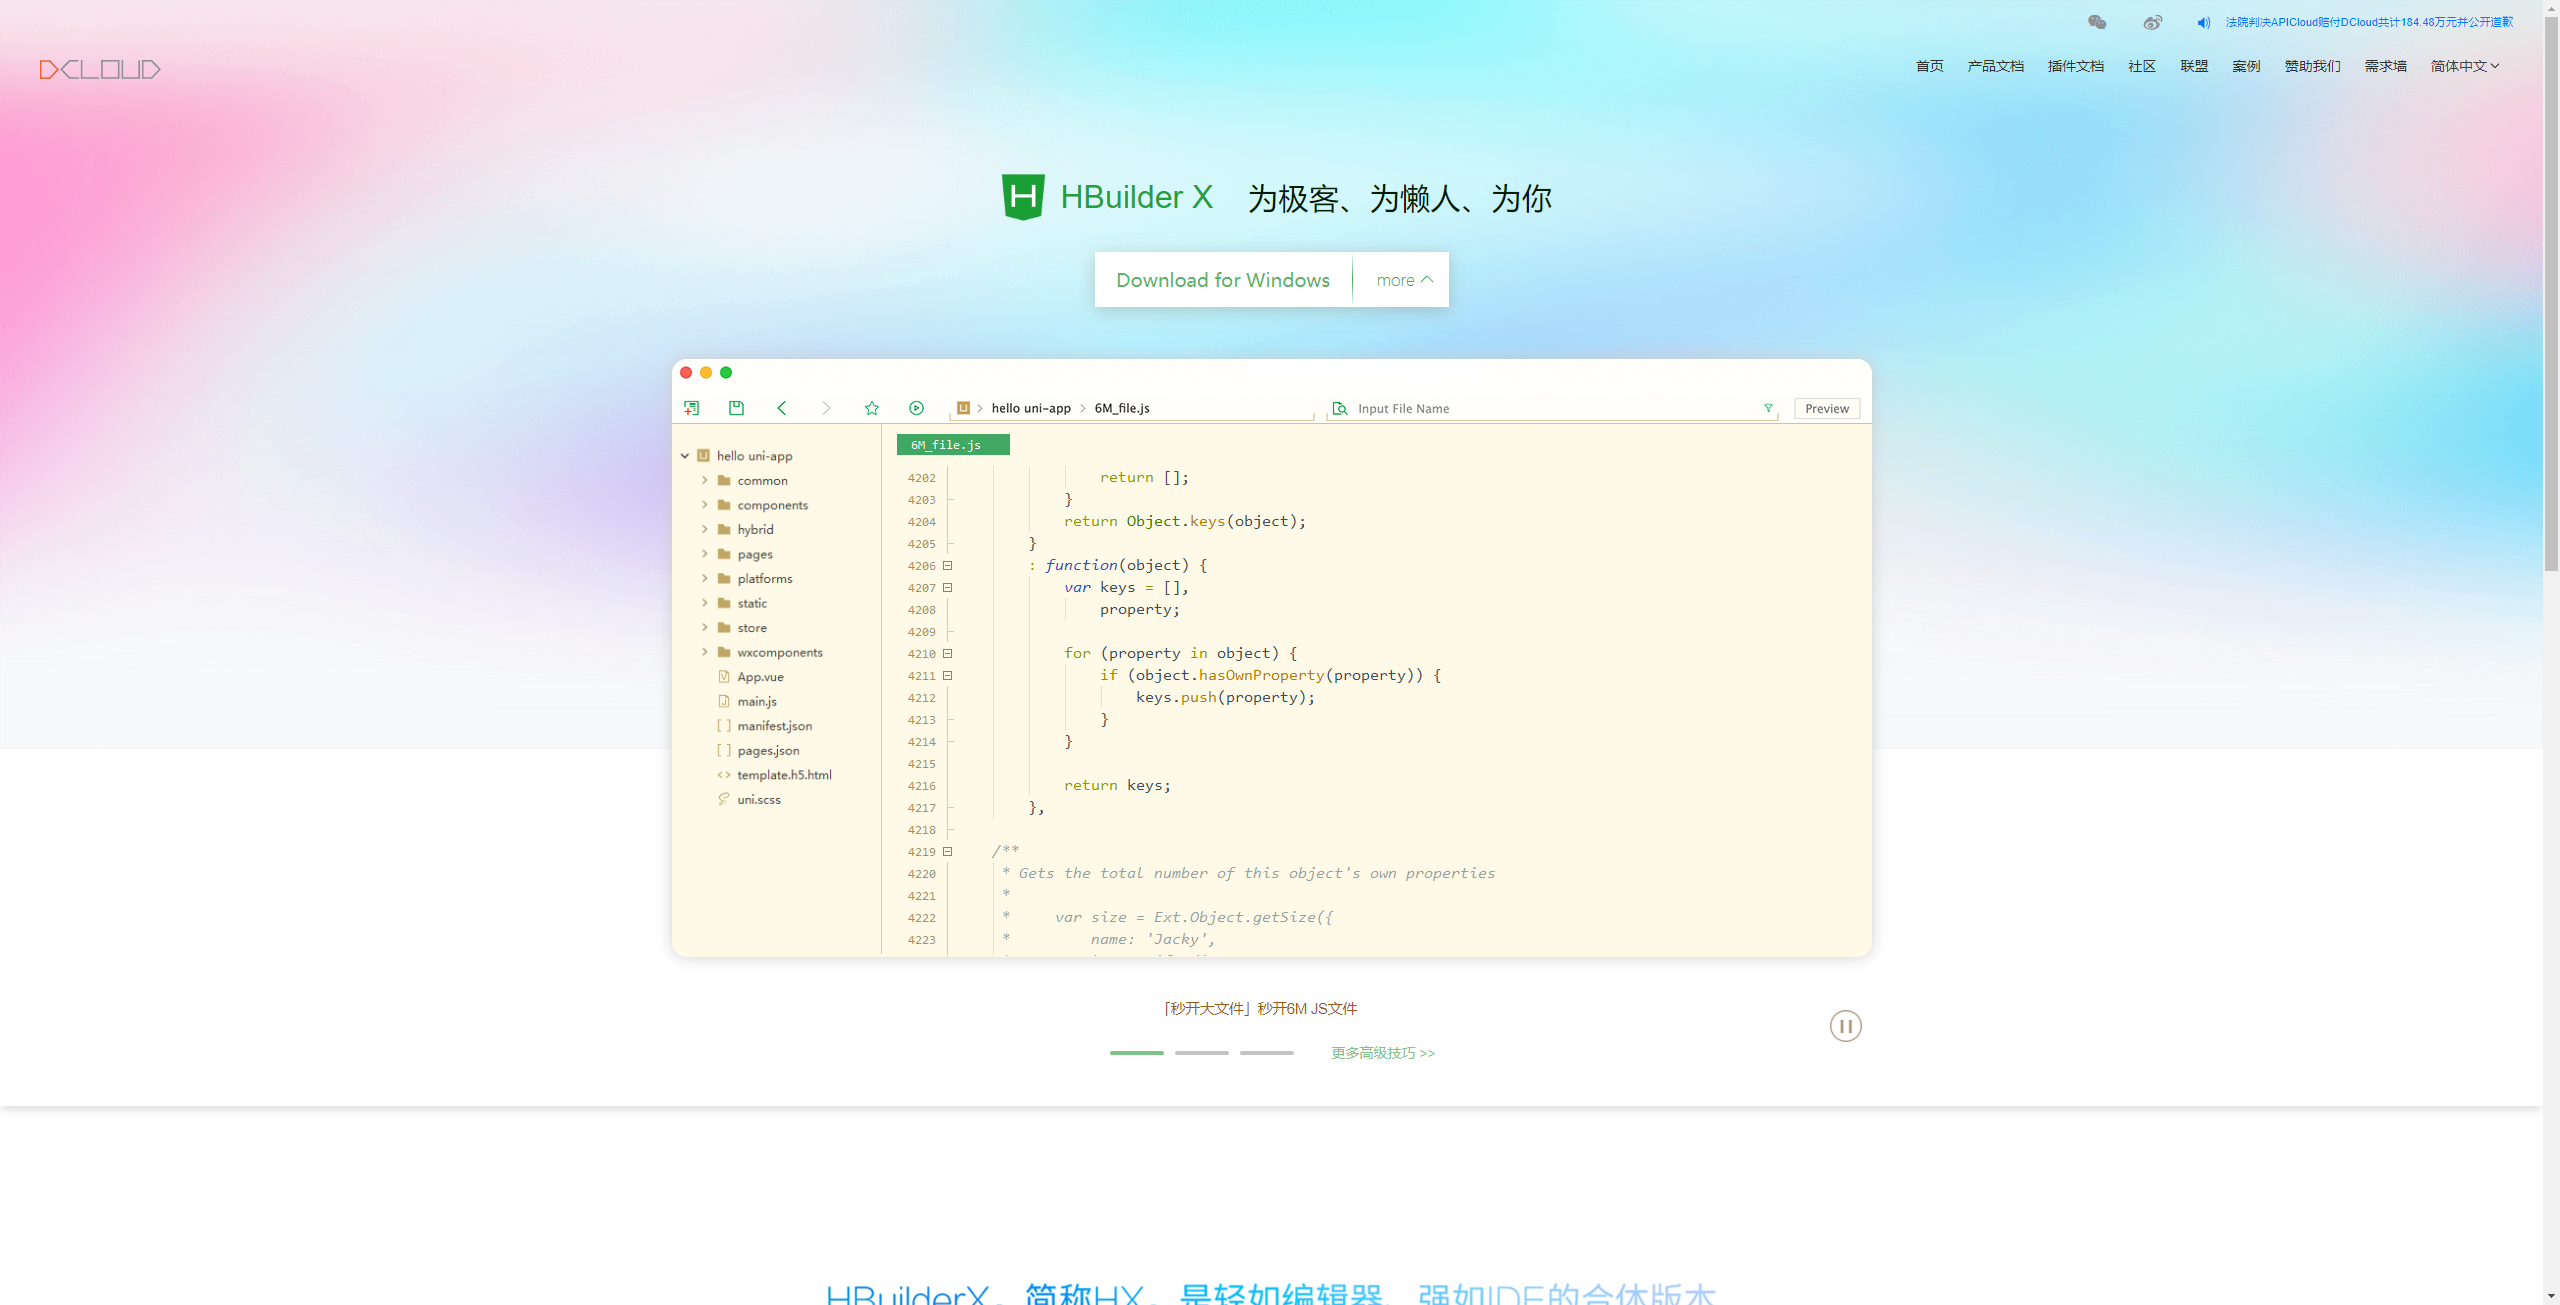This screenshot has width=2560, height=1305.
Task: Navigate forward with the arrow icon
Action: pyautogui.click(x=827, y=408)
